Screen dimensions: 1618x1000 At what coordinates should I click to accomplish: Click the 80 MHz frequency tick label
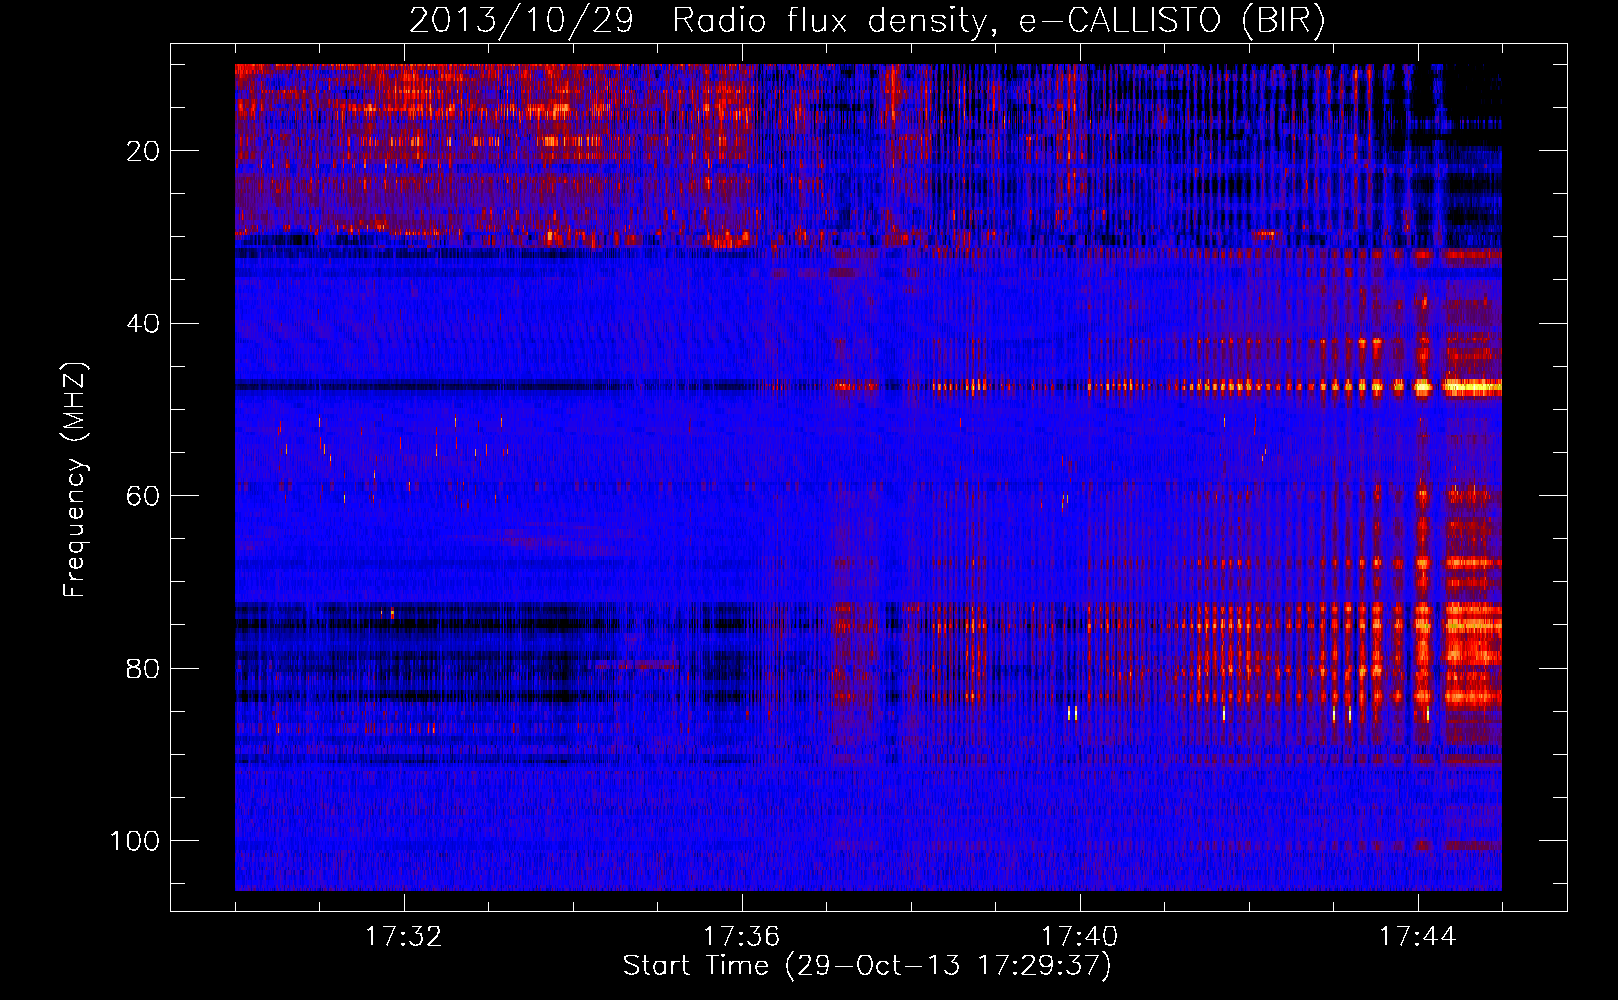[143, 668]
